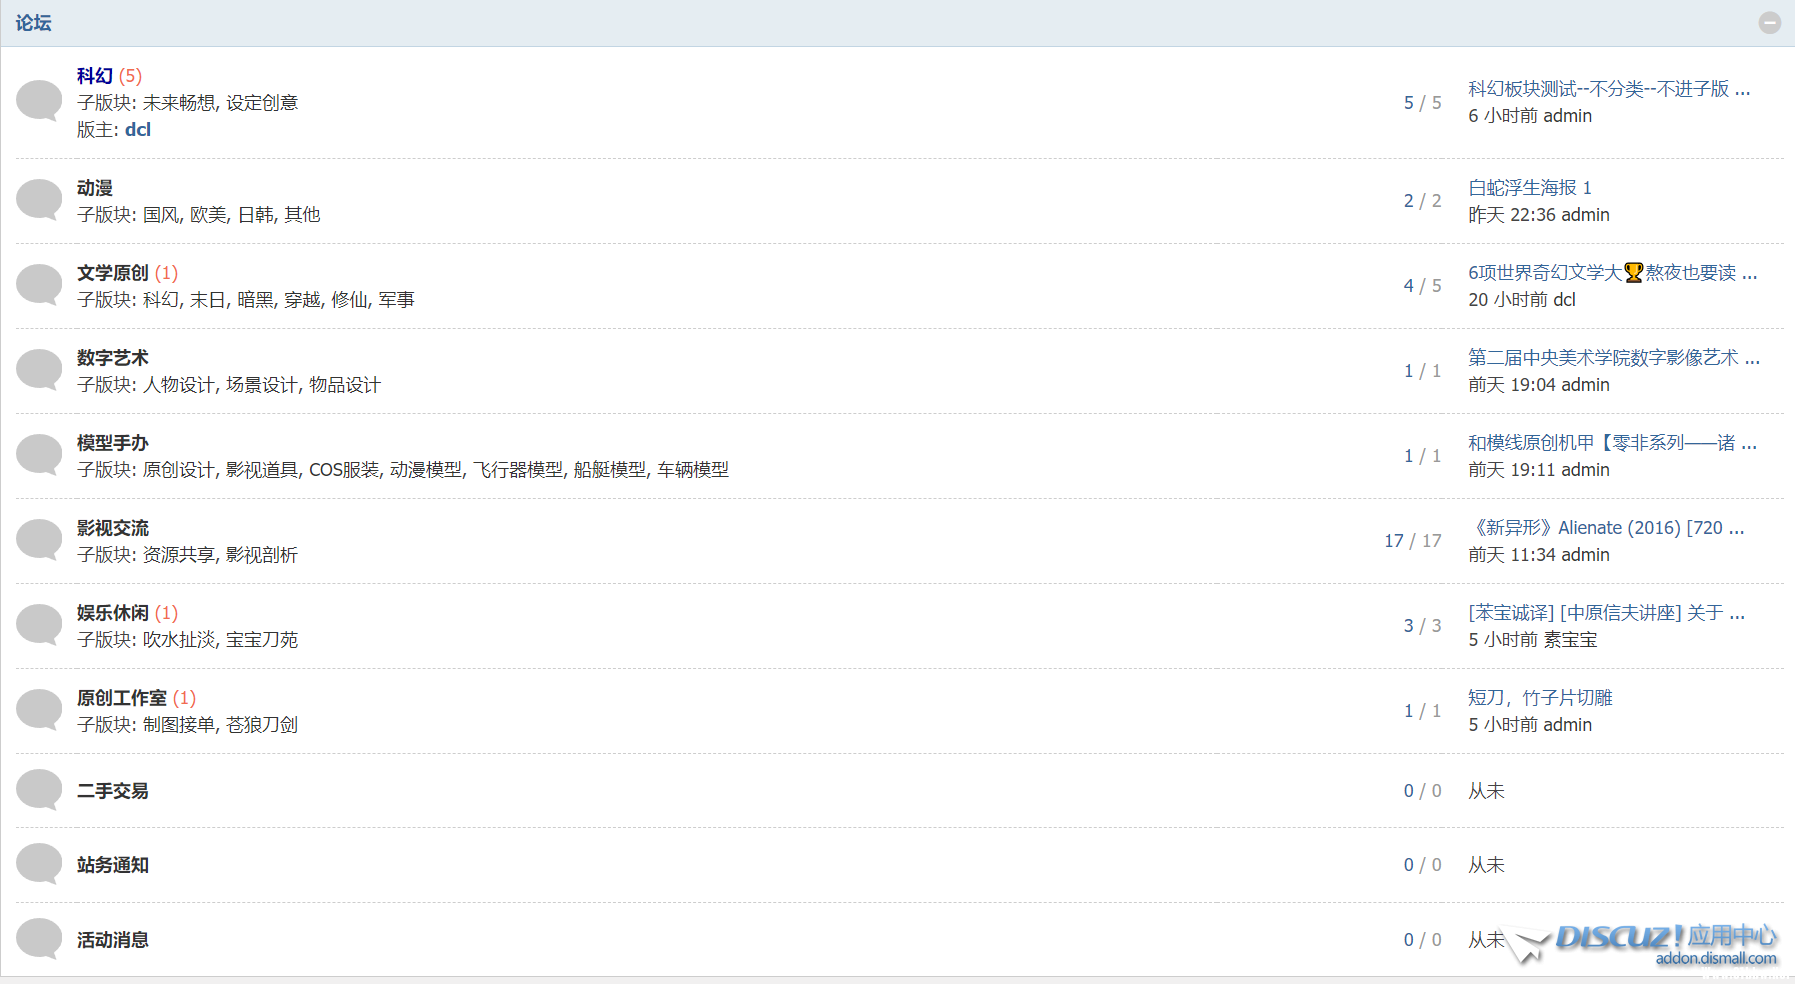
Task: Open the 《新异形》Alienate (2016) thread
Action: 1605,528
